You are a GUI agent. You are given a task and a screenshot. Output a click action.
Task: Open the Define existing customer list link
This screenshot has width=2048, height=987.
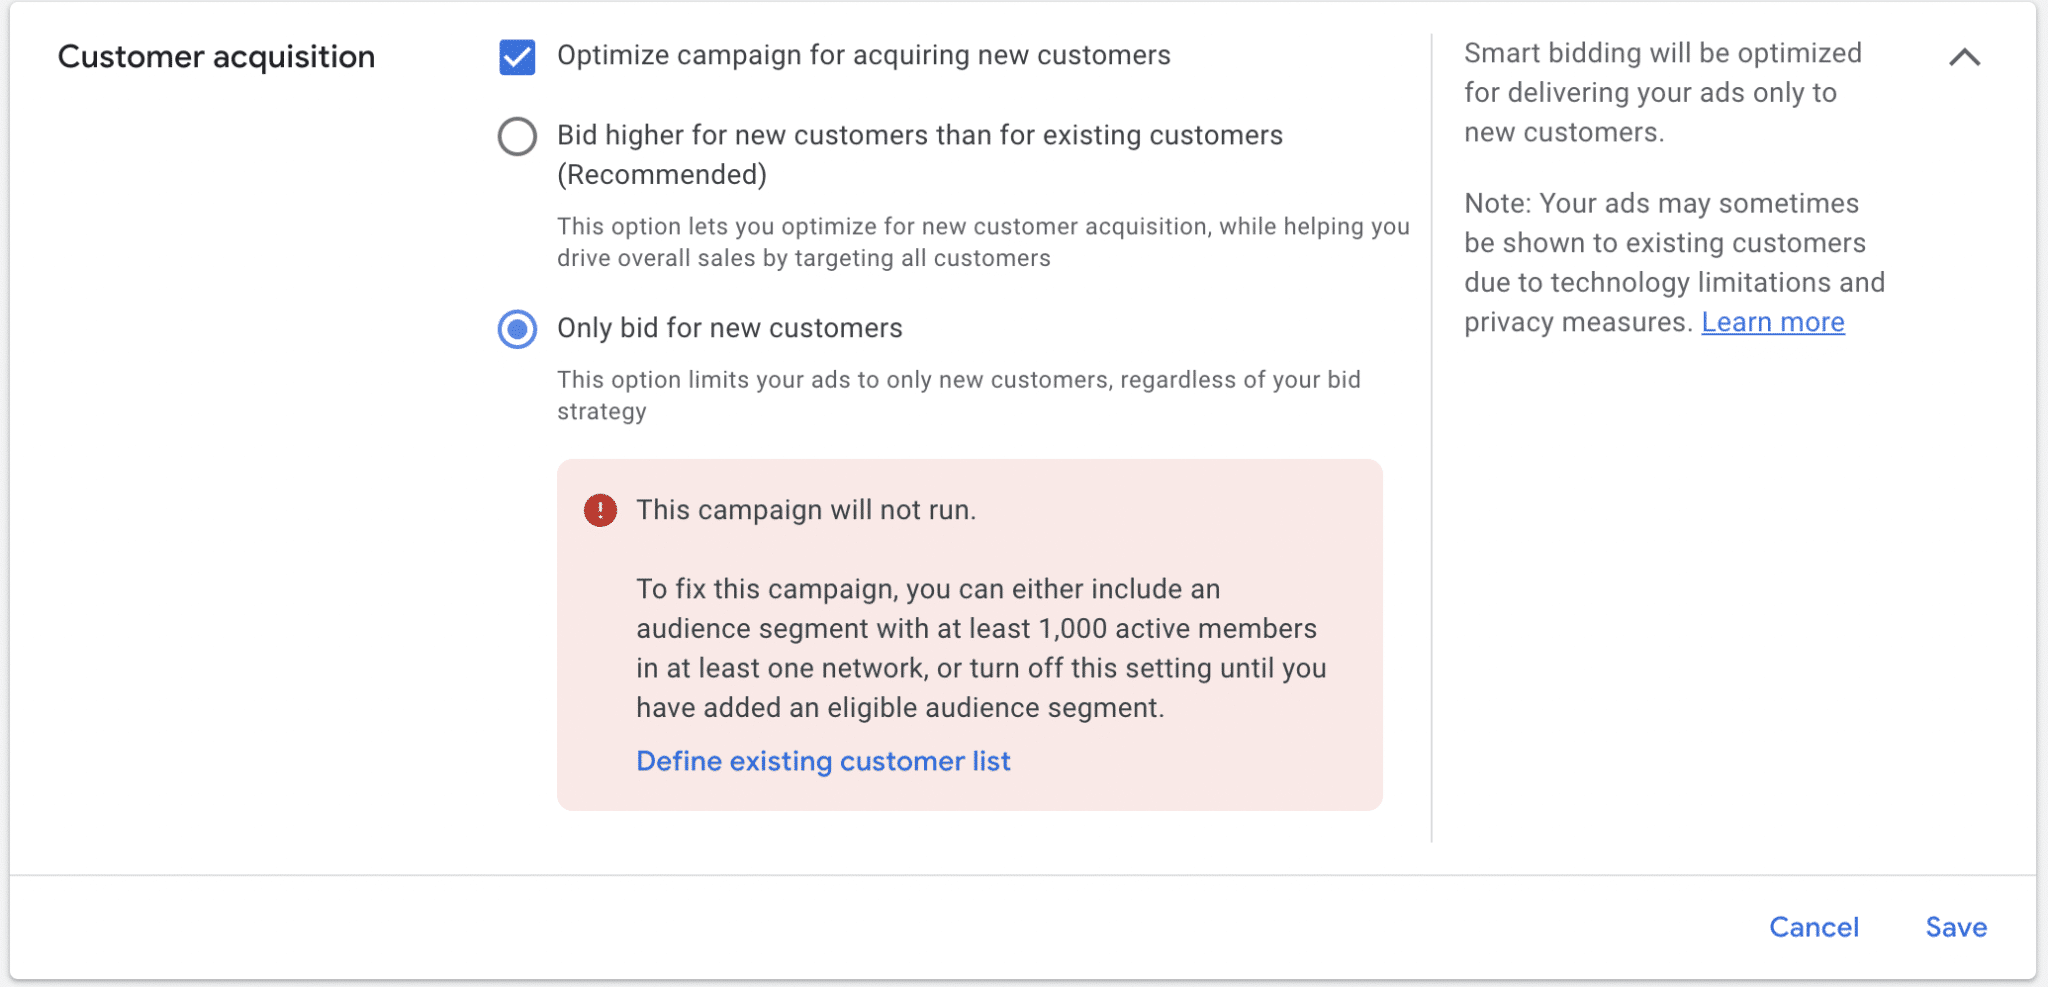pos(823,761)
